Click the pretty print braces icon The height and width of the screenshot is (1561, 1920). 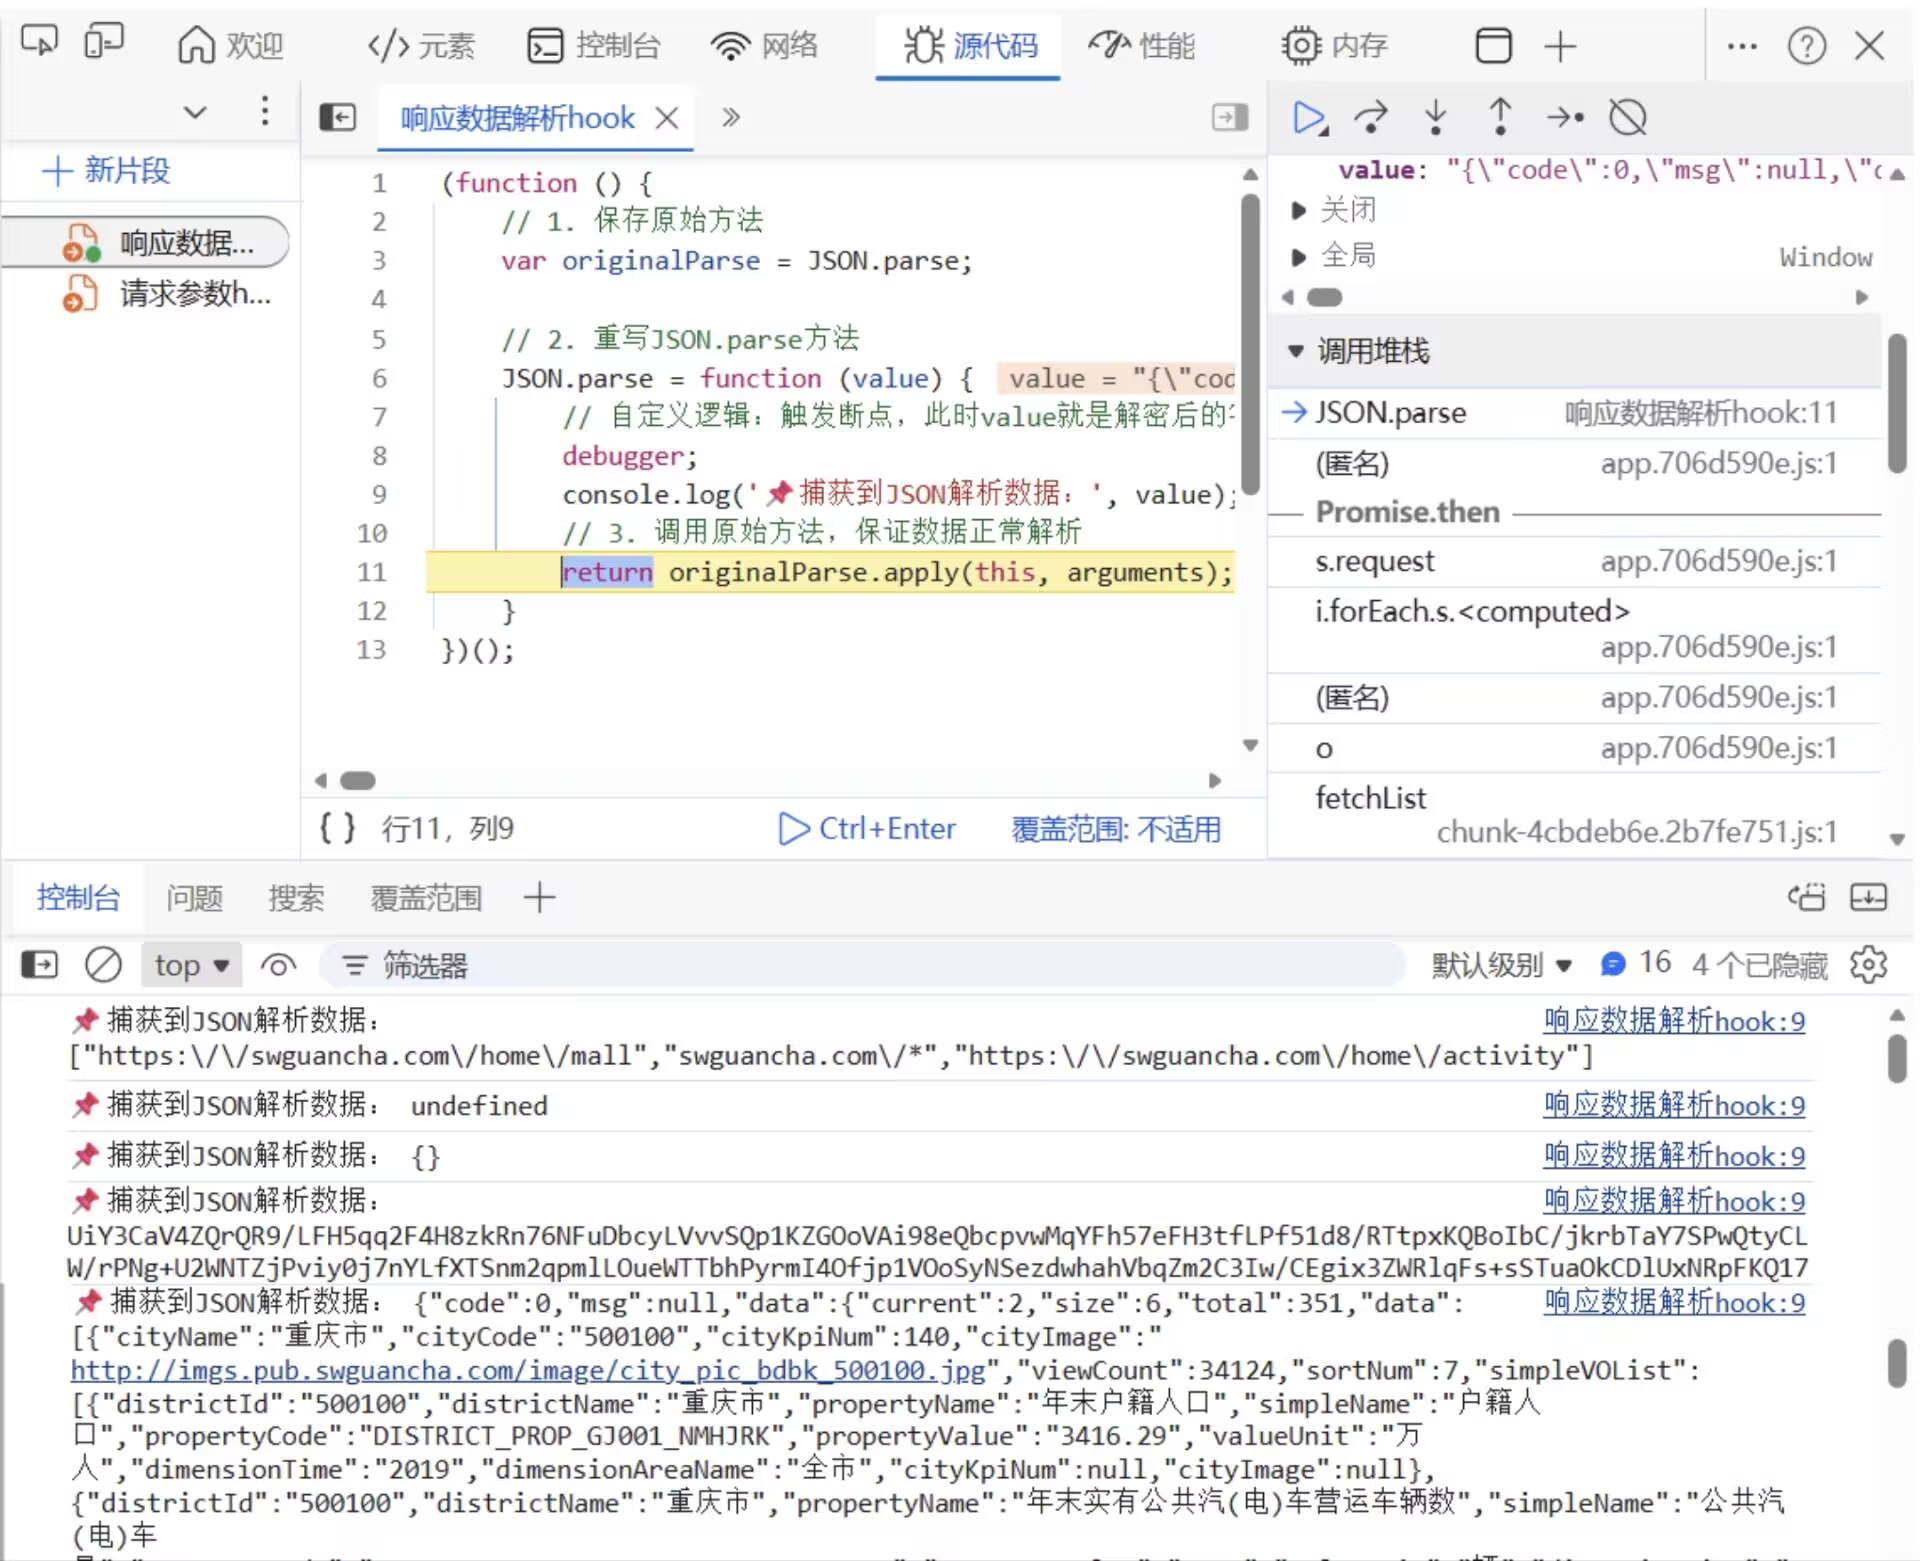[336, 828]
